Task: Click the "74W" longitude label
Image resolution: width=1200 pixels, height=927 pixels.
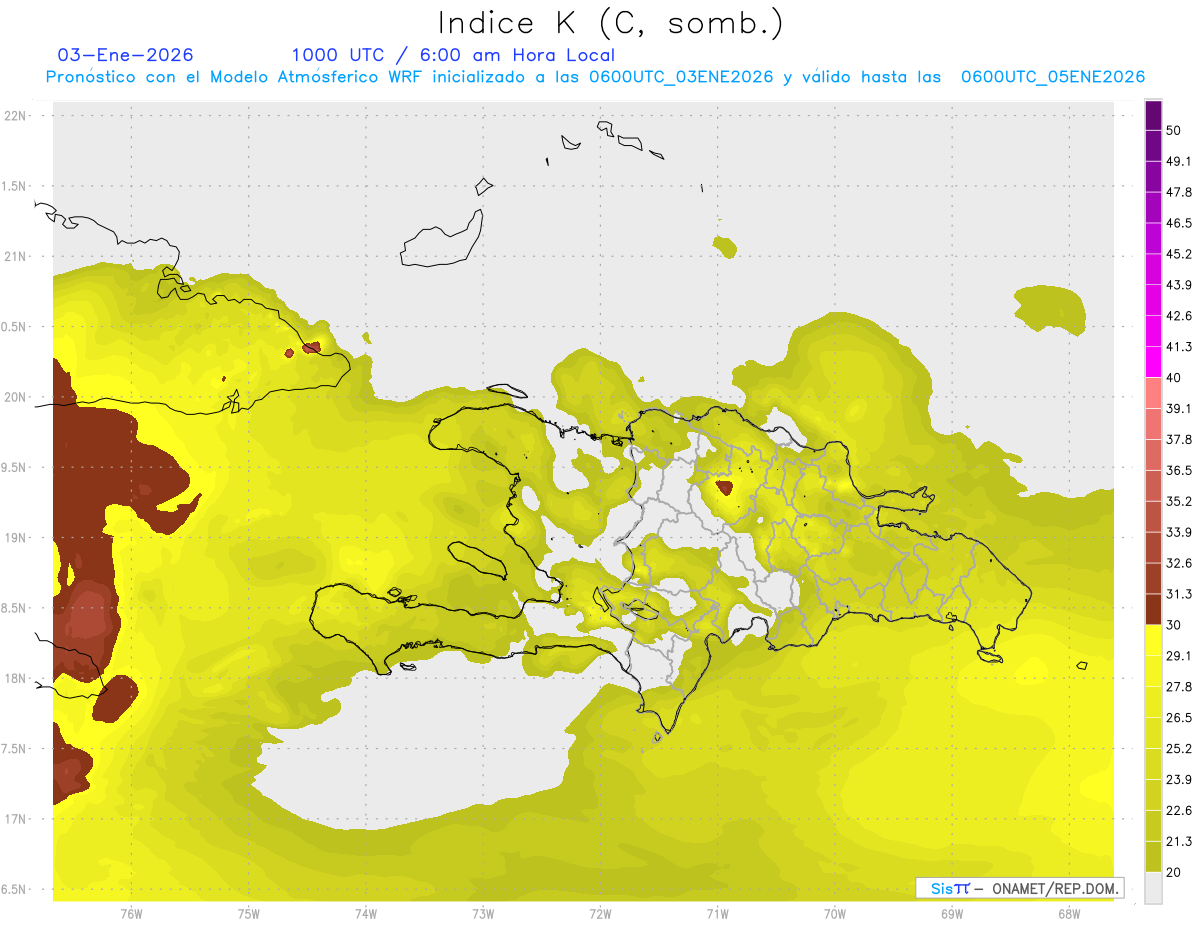Action: 366,914
